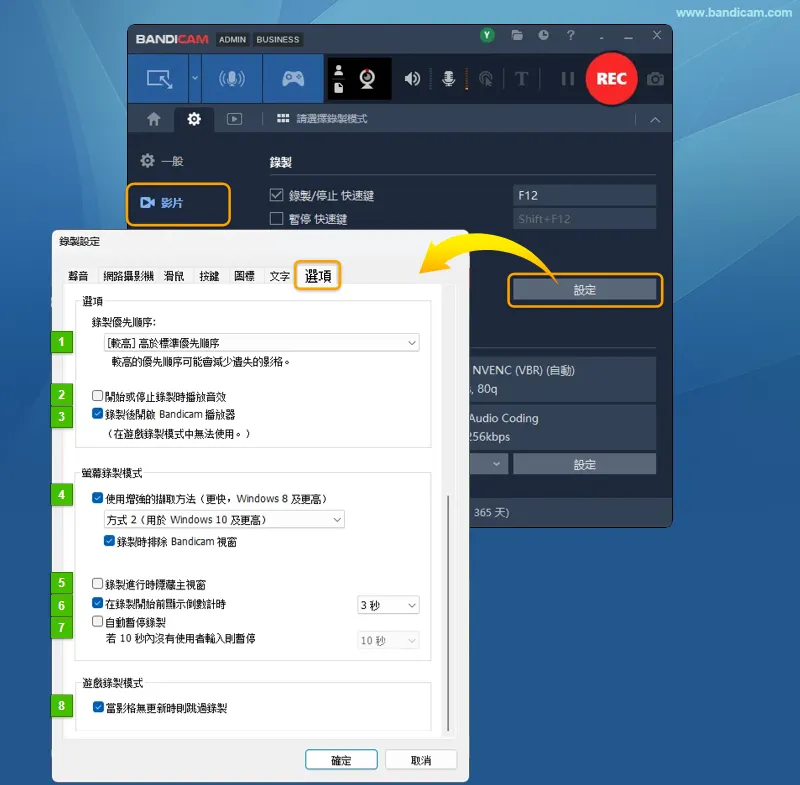Viewport: 800px width, 785px height.
Task: Open the output folder icon in title bar
Action: point(517,35)
